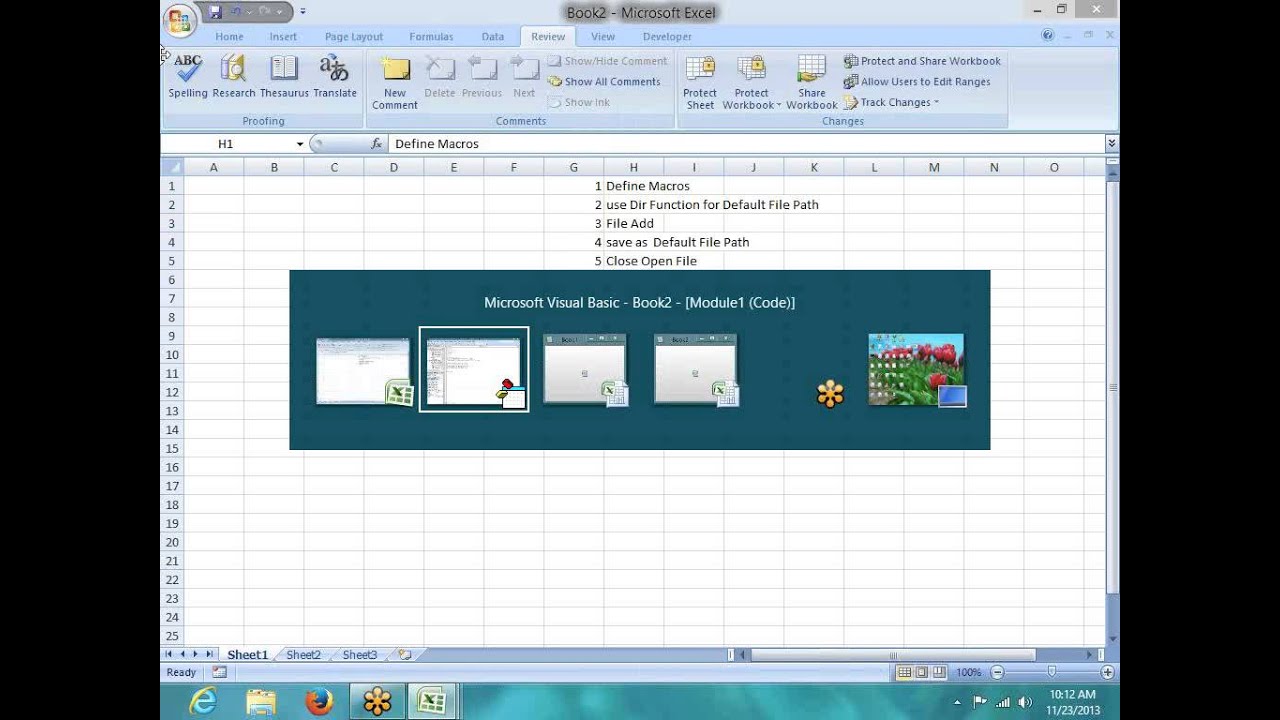
Task: Insert a New Comment
Action: (395, 82)
